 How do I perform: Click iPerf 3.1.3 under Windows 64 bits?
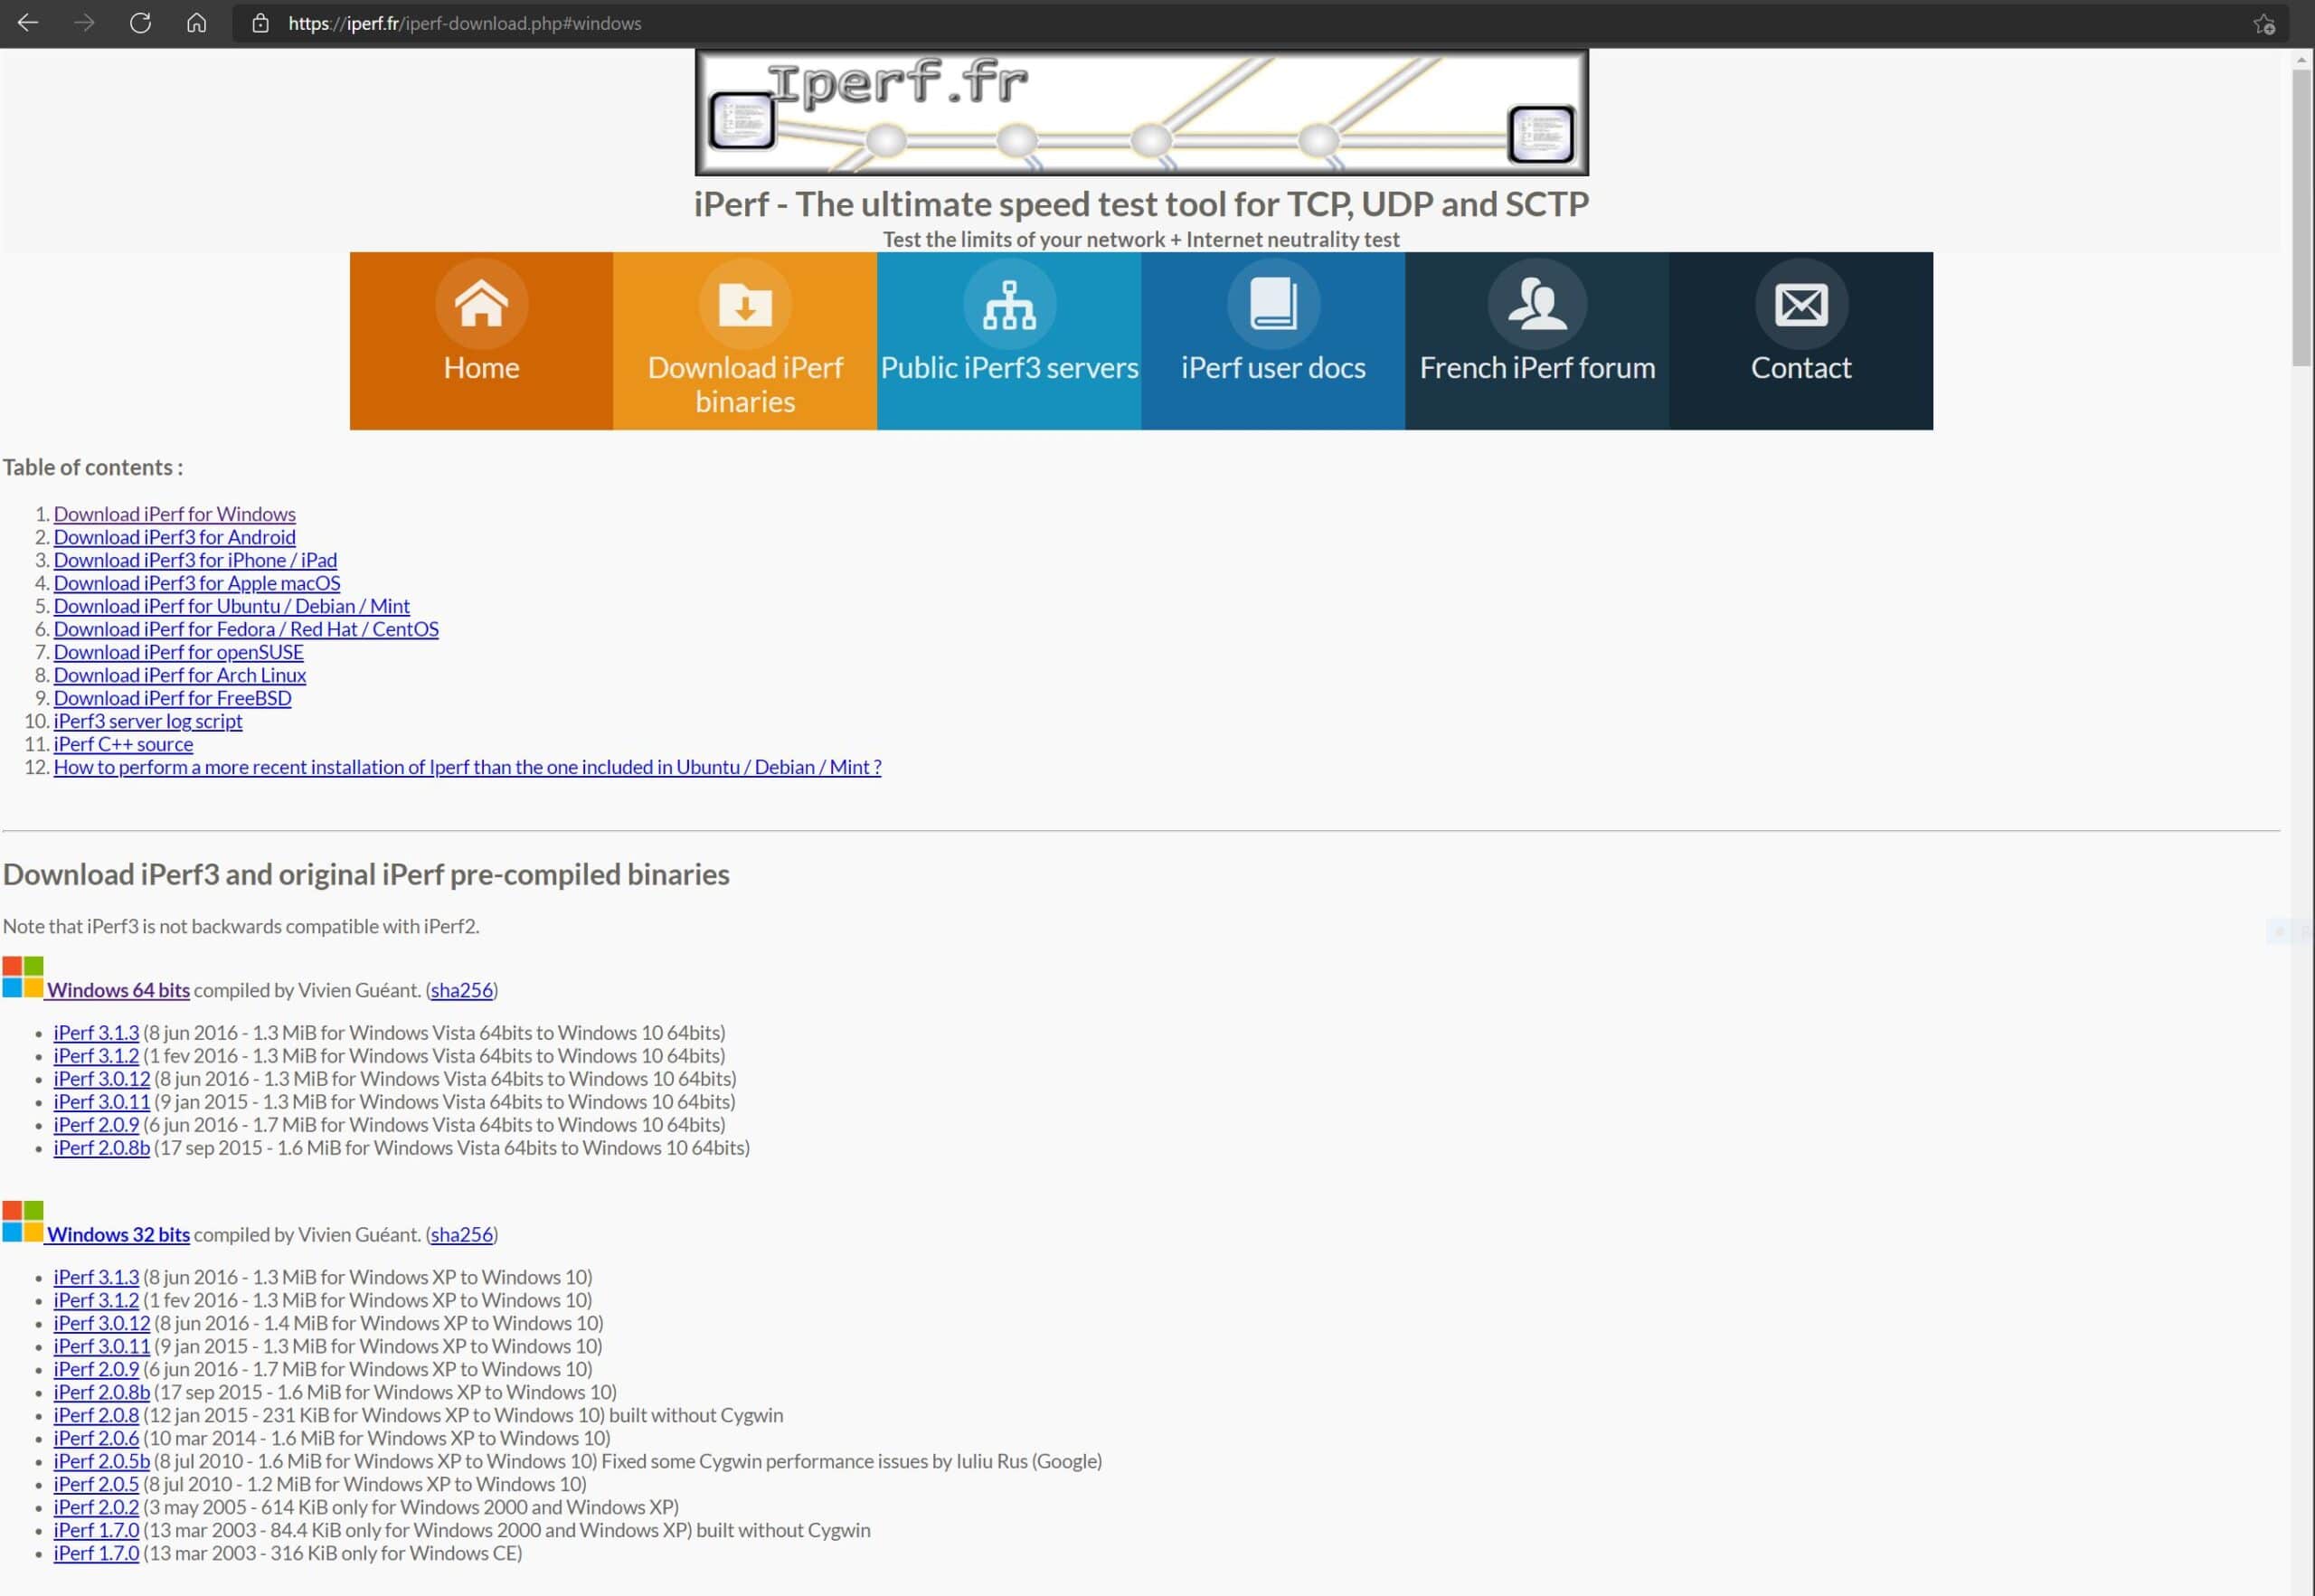tap(96, 1032)
